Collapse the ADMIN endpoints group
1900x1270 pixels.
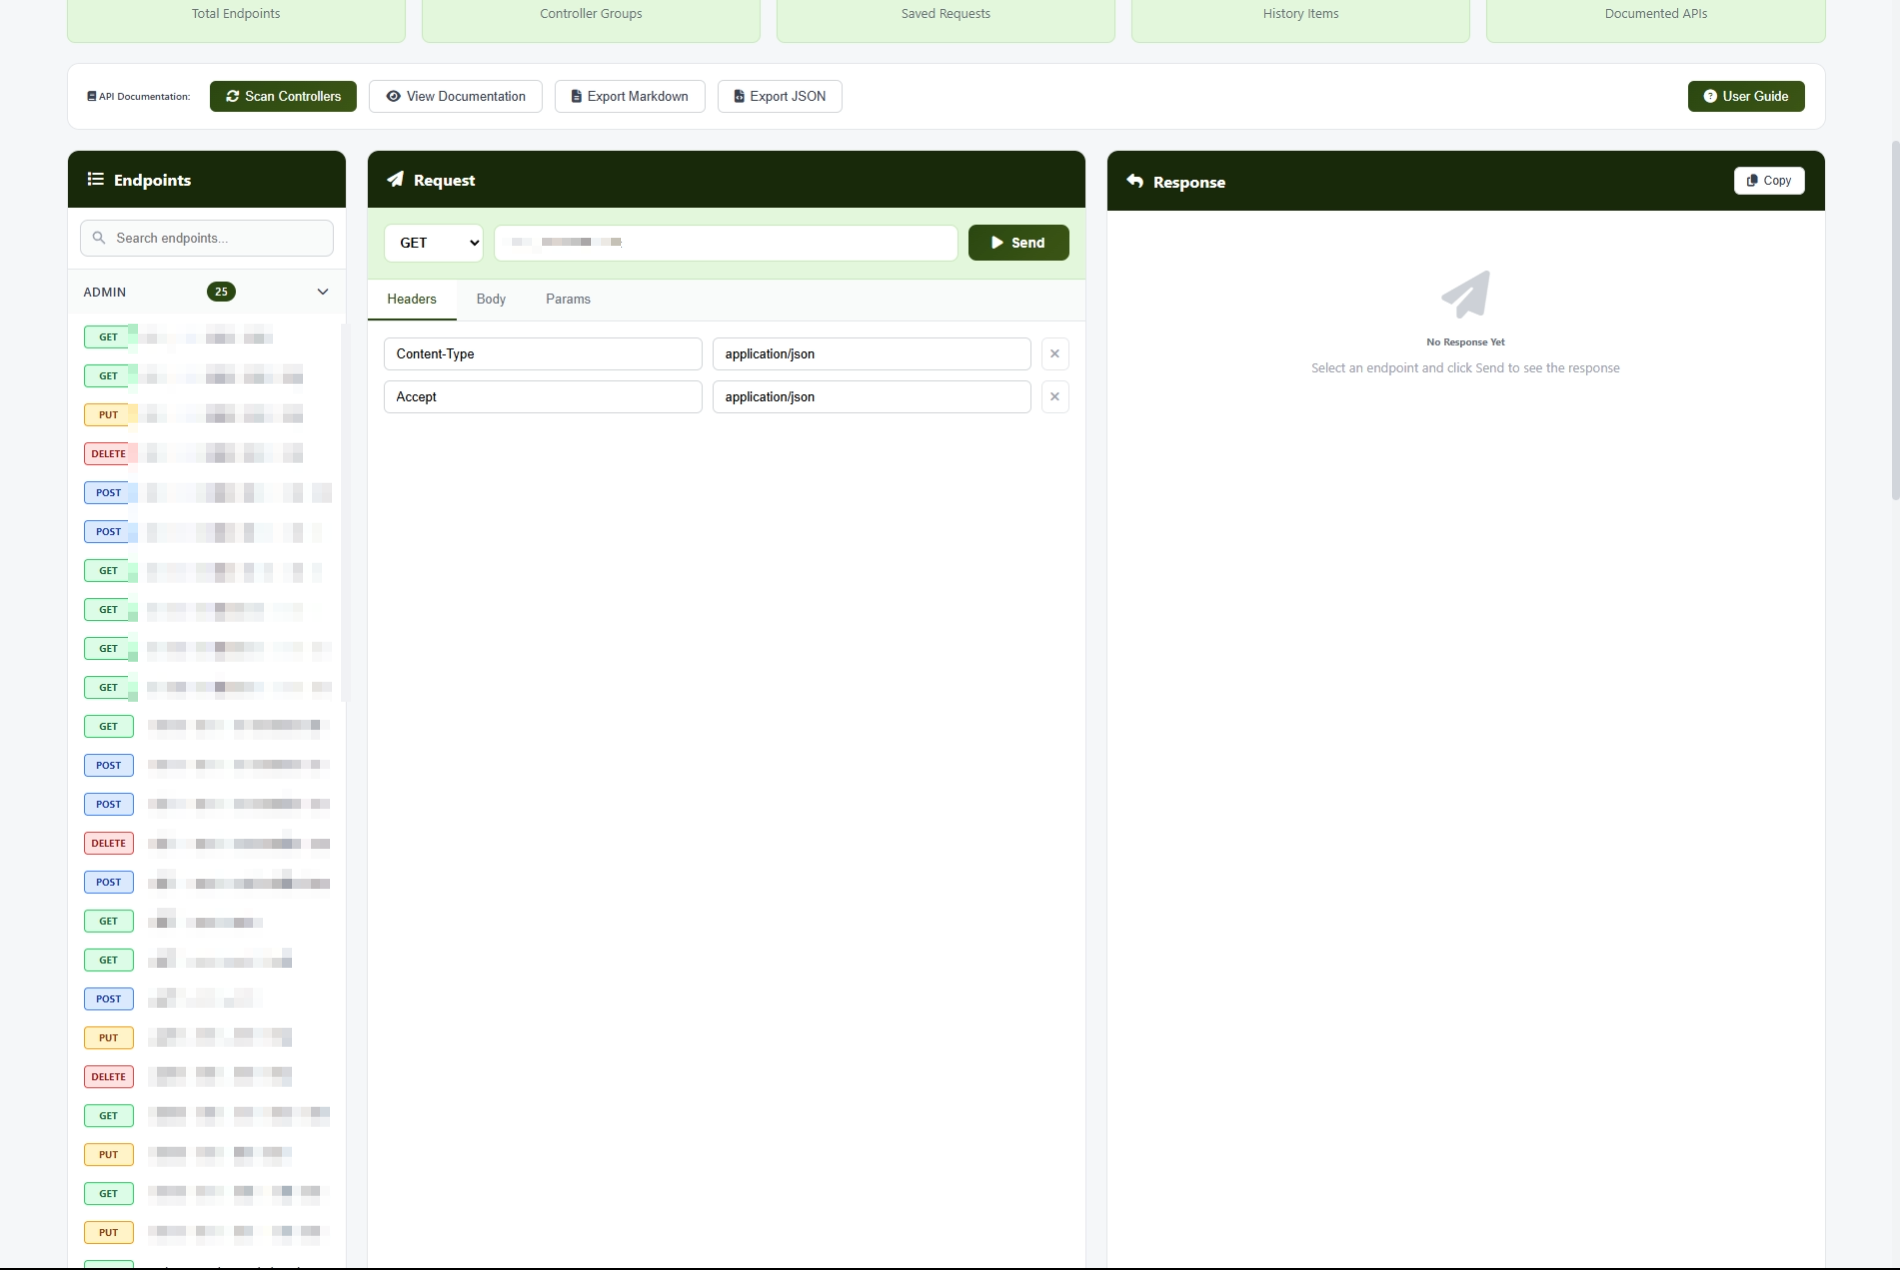point(322,292)
